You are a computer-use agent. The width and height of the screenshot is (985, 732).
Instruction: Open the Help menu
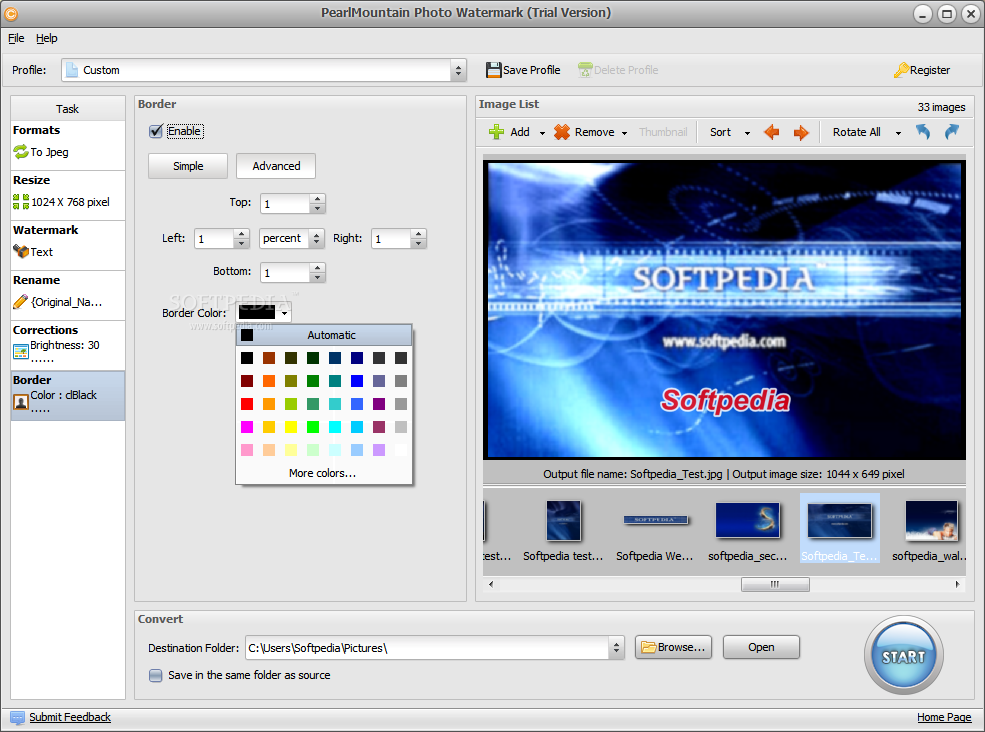(x=46, y=38)
